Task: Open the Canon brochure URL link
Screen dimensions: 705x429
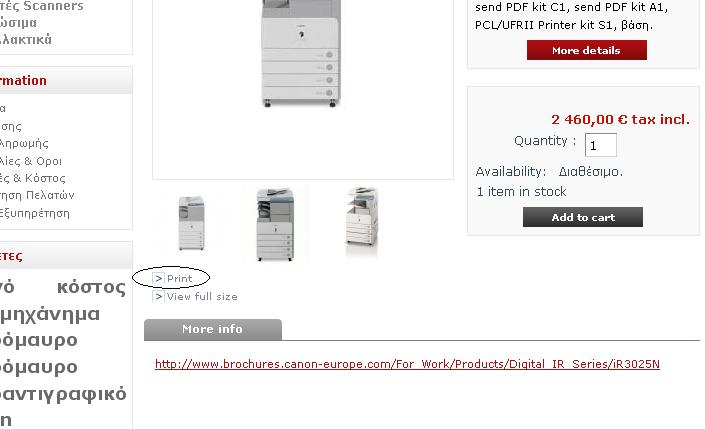Action: 407,364
